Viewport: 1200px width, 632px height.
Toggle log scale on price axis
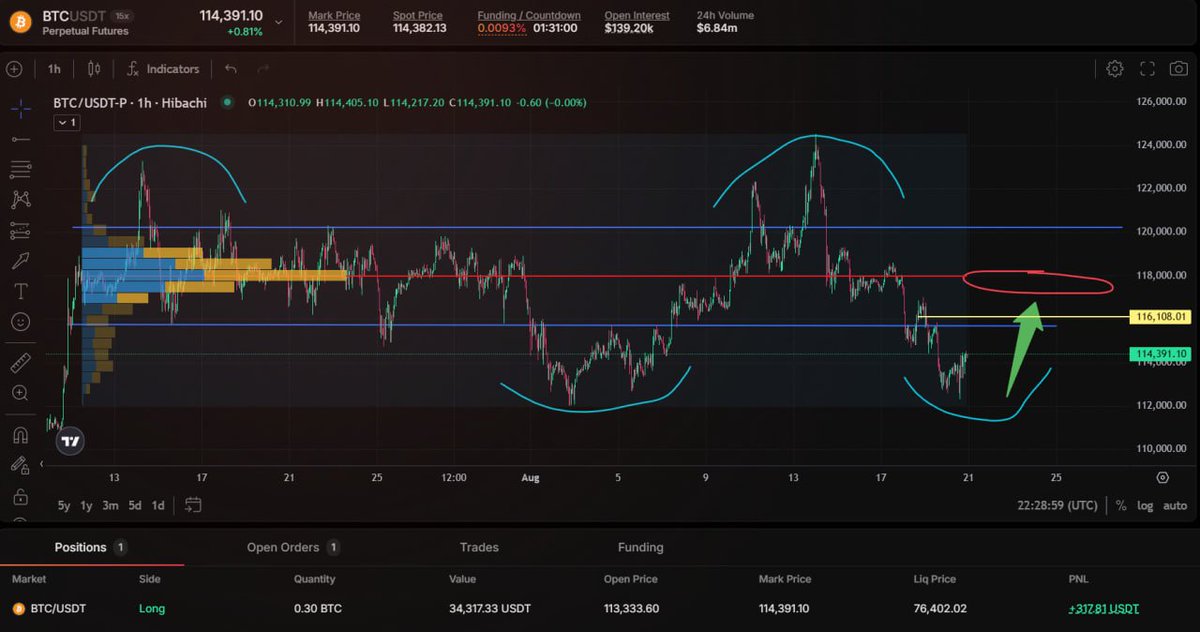(x=1144, y=506)
